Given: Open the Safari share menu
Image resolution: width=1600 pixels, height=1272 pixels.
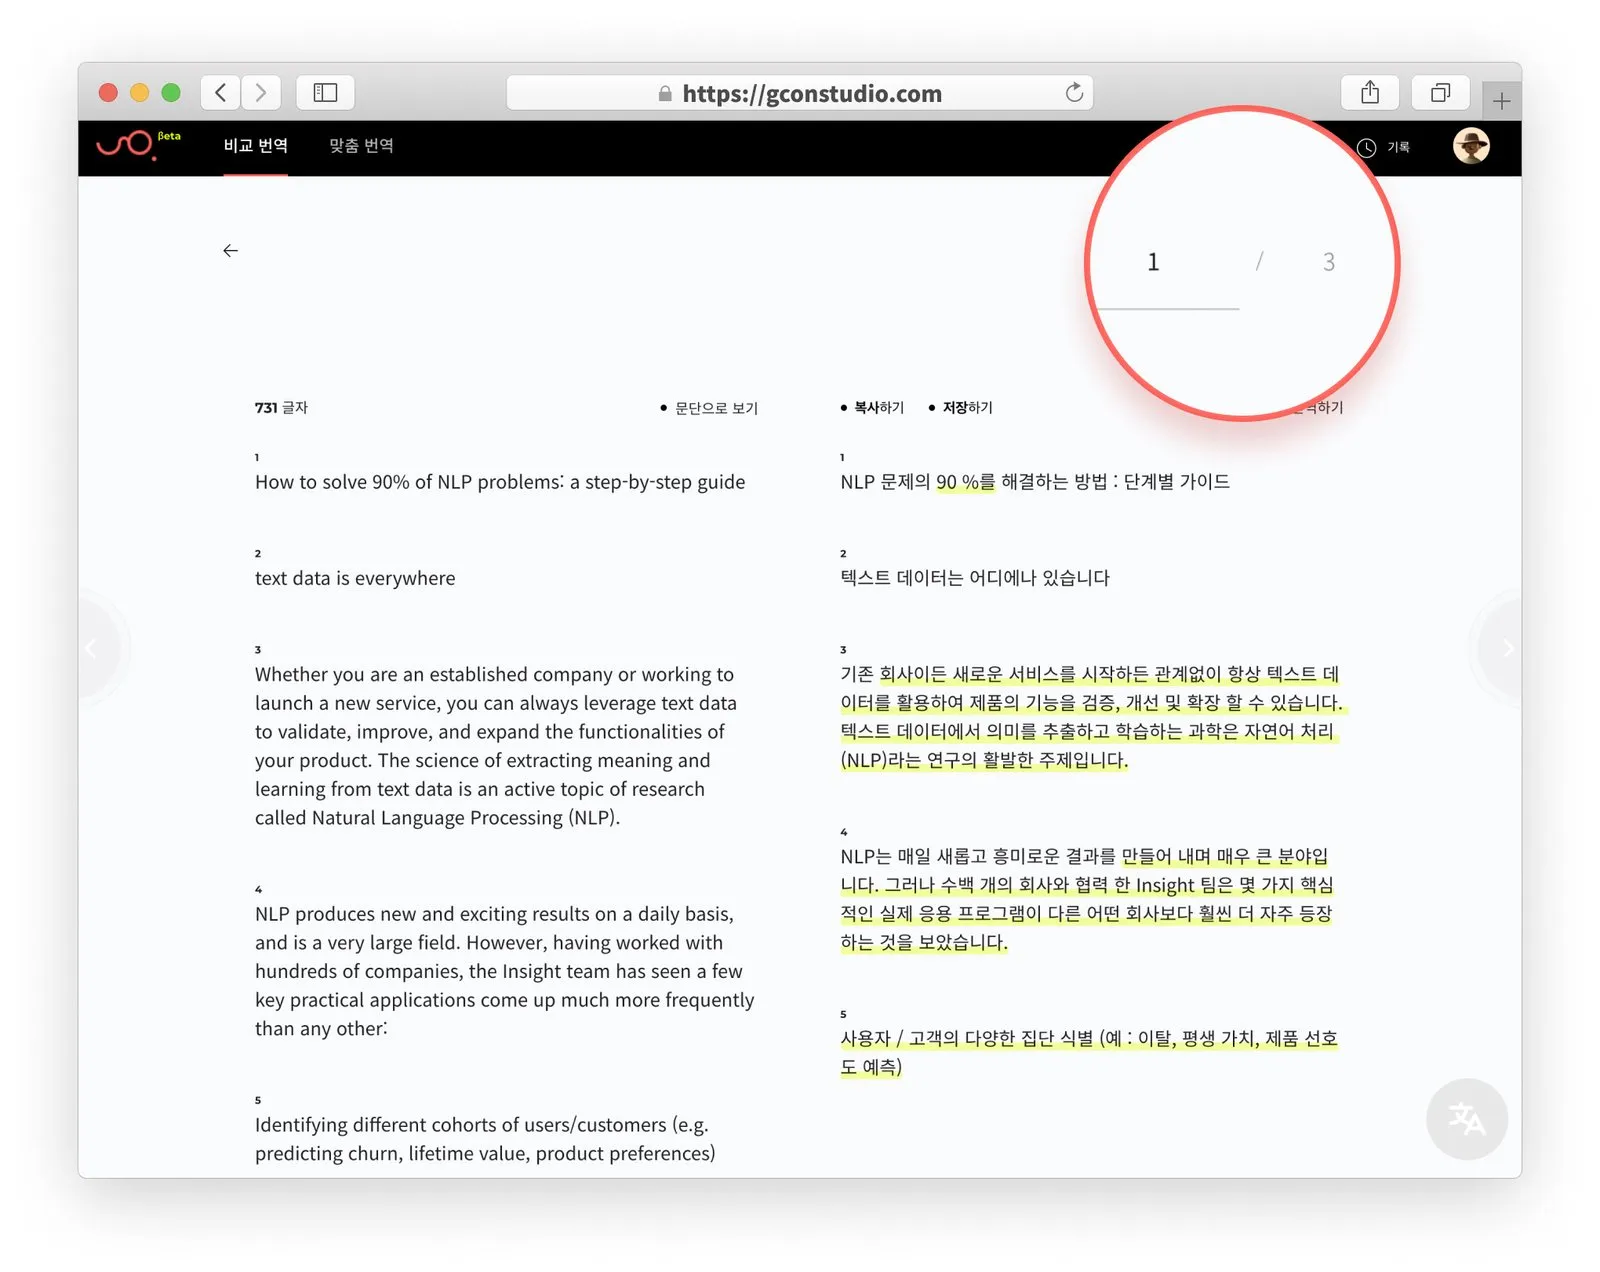Looking at the screenshot, I should tap(1370, 93).
